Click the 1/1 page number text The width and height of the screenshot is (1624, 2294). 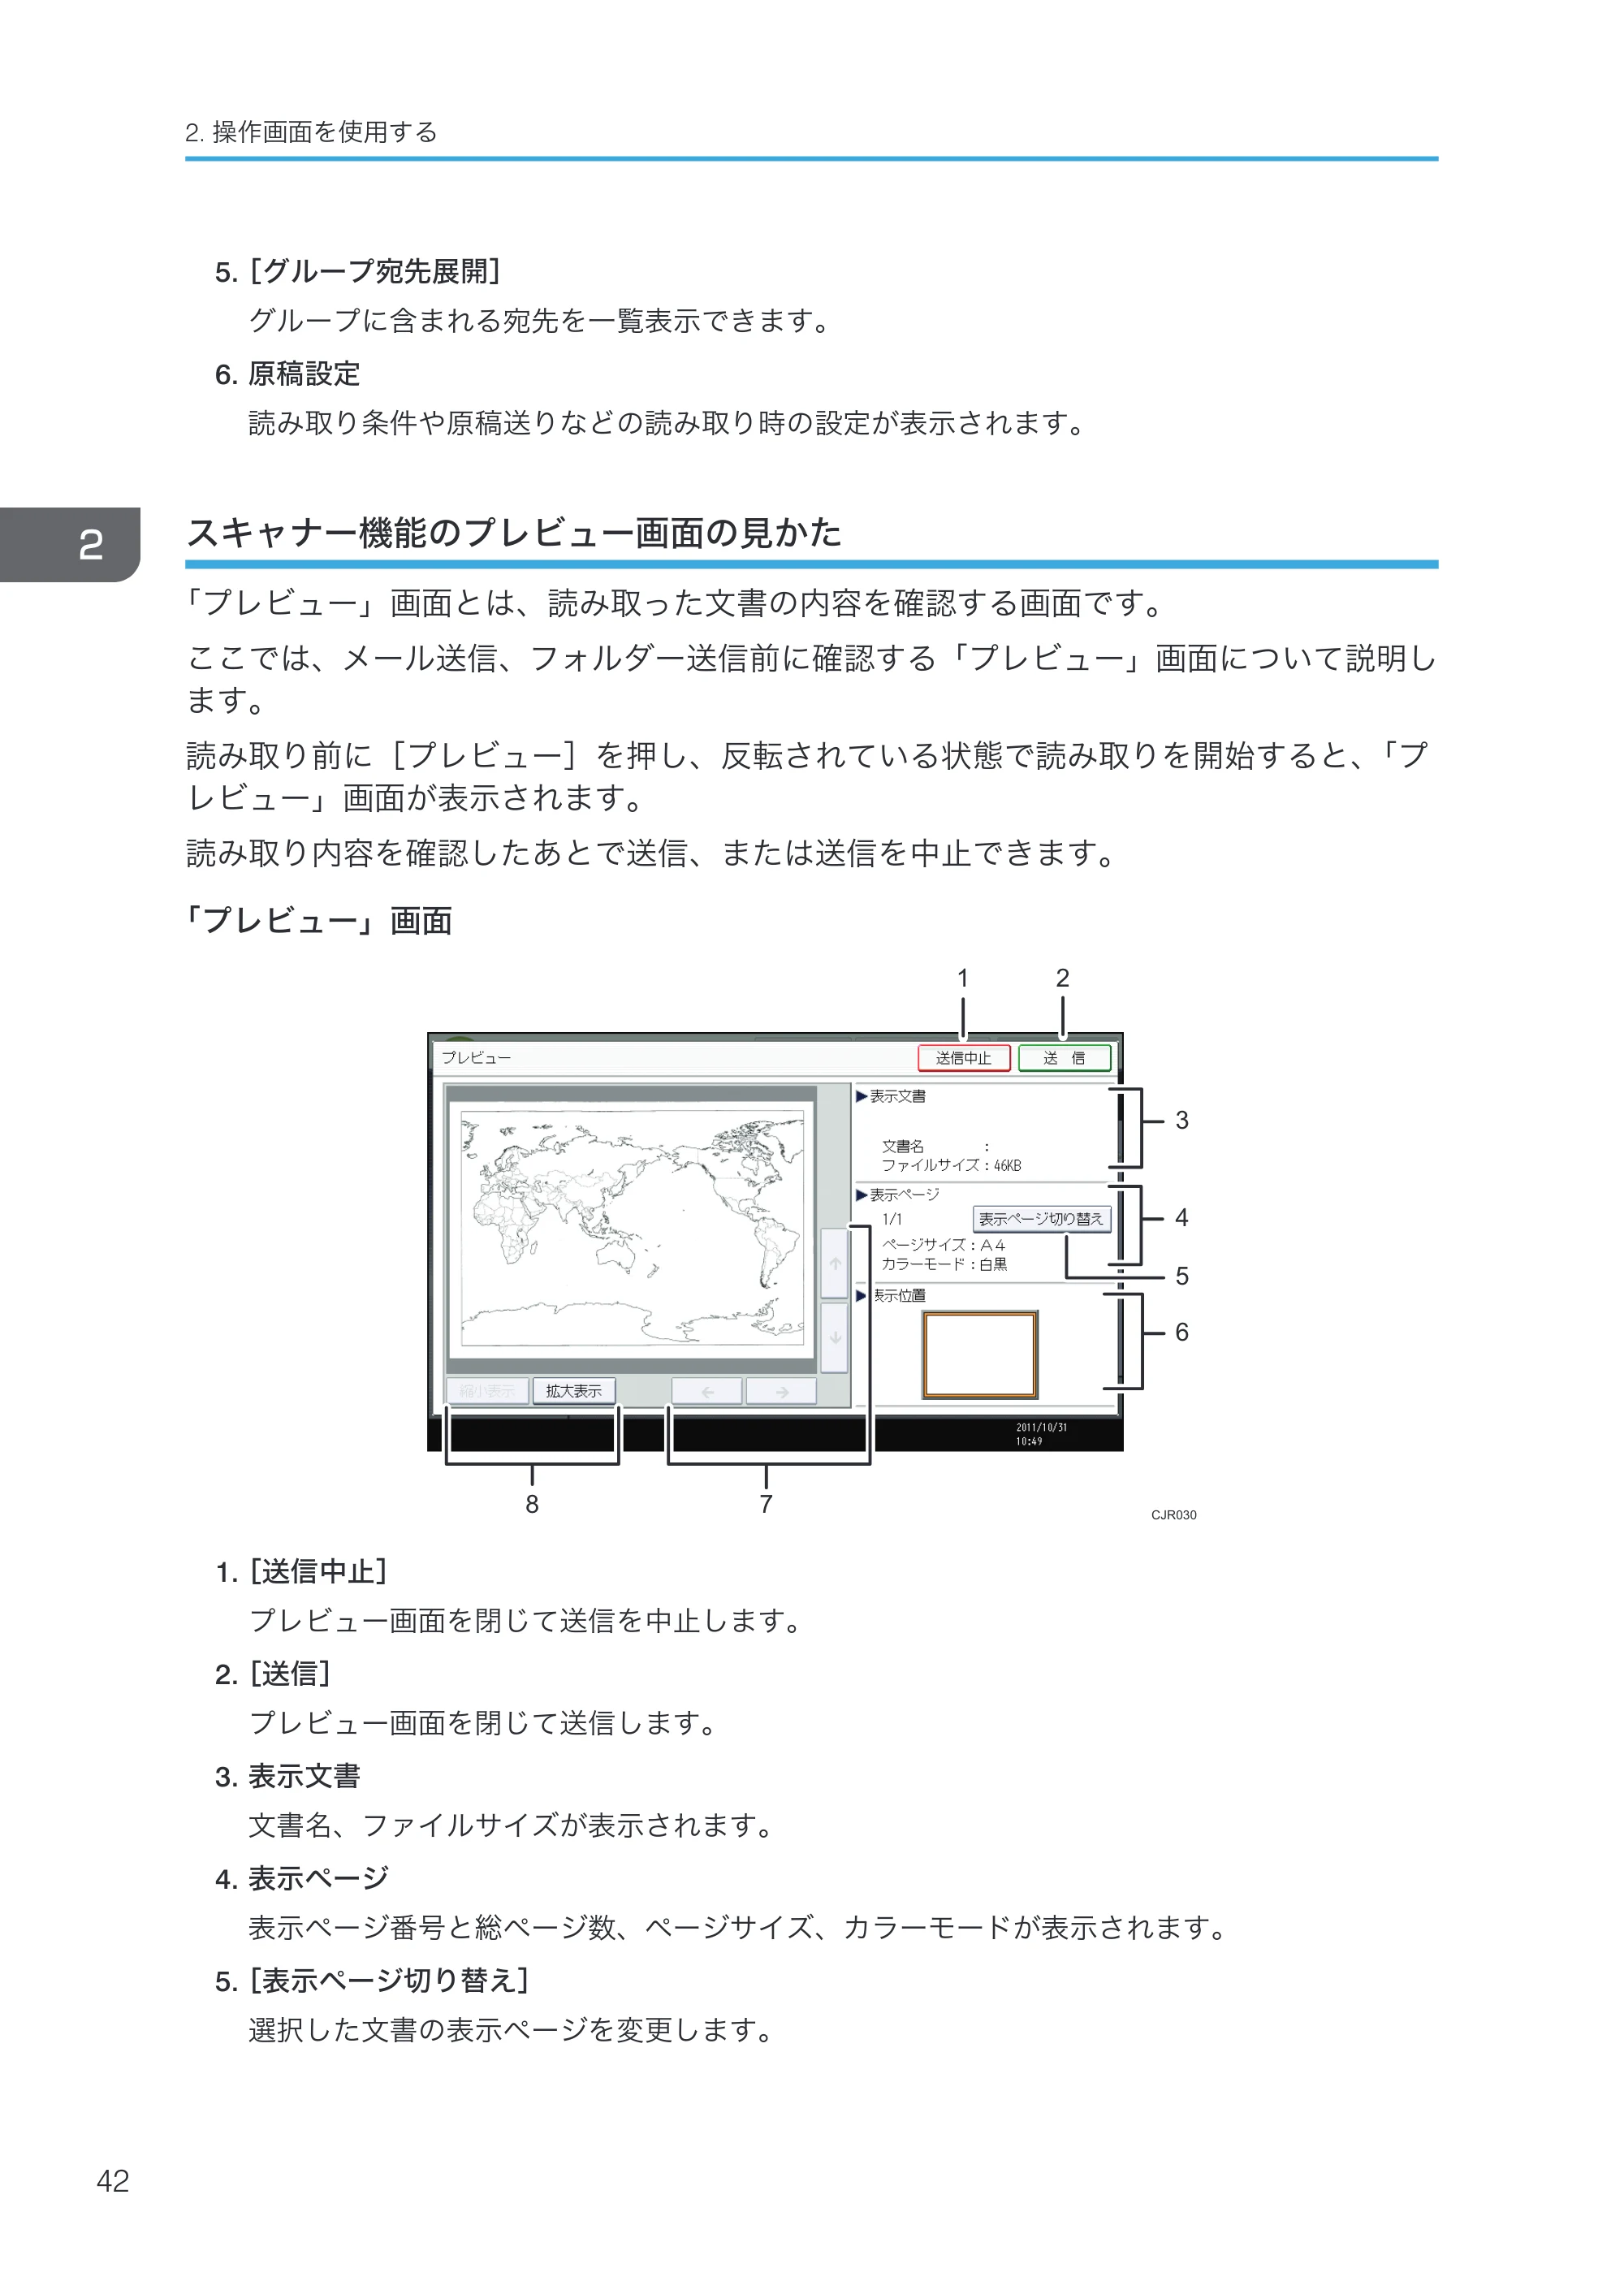[892, 1219]
